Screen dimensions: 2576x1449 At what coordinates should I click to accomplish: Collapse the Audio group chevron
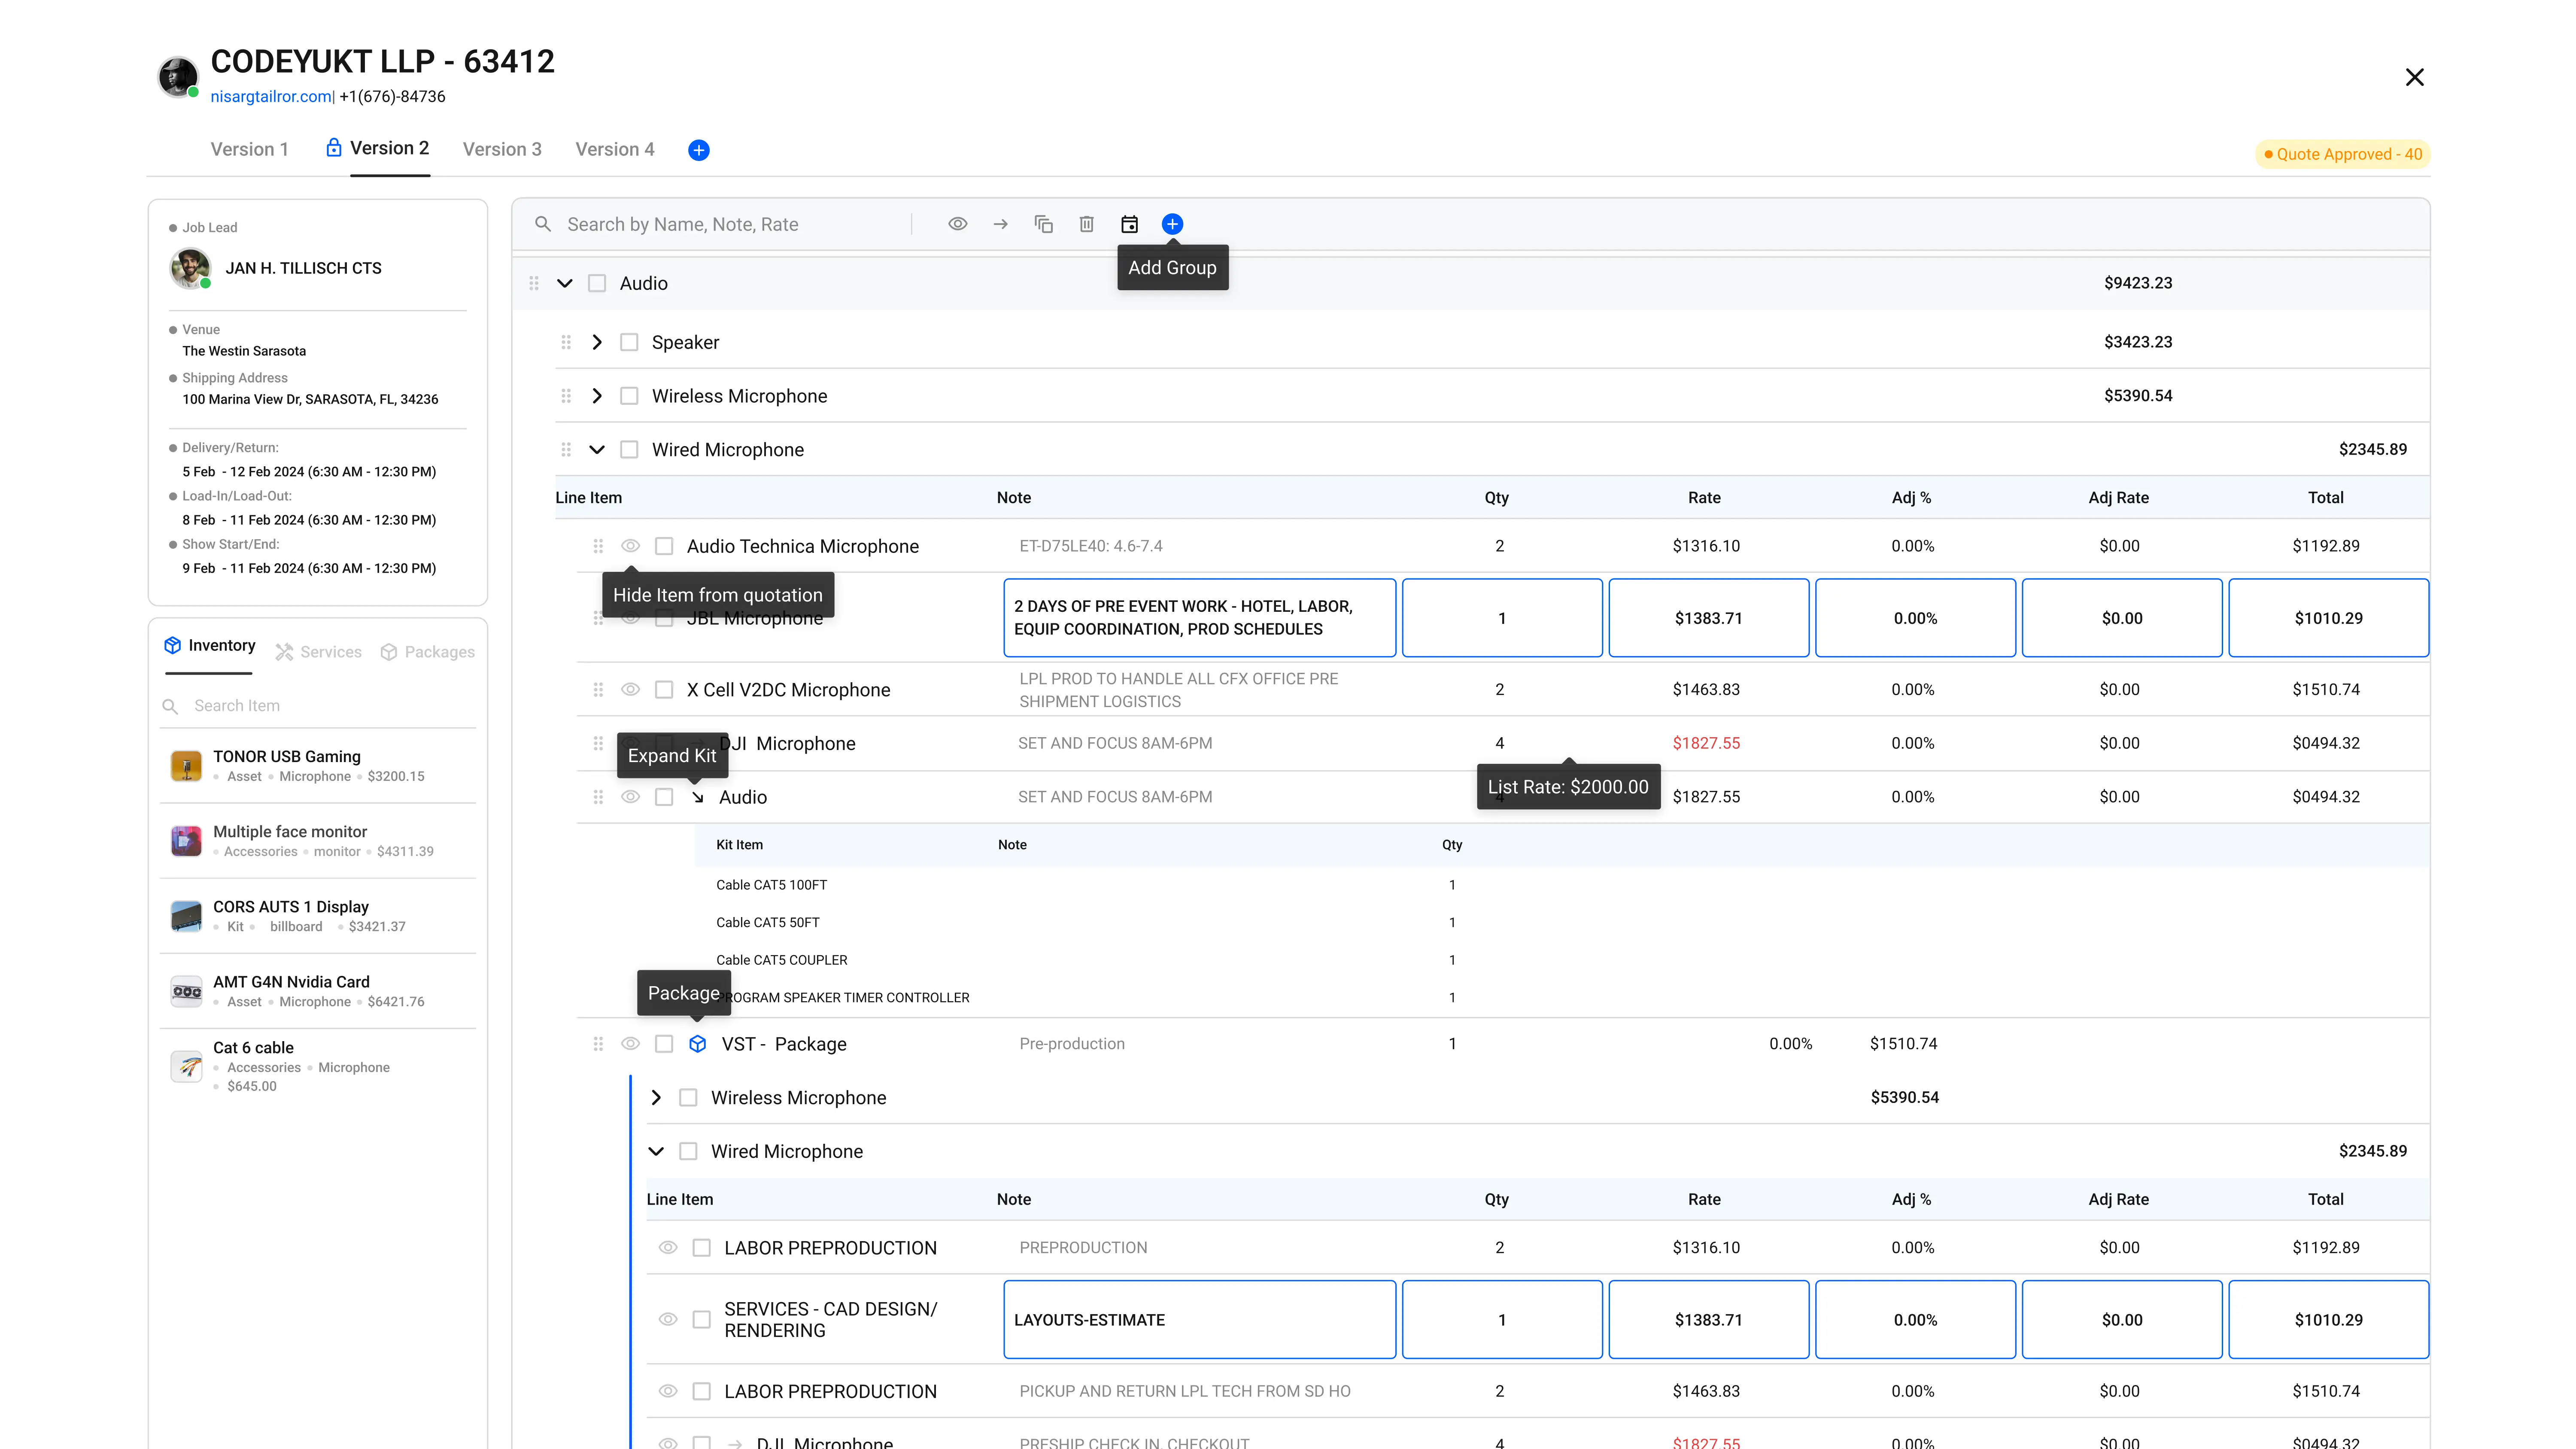(565, 283)
